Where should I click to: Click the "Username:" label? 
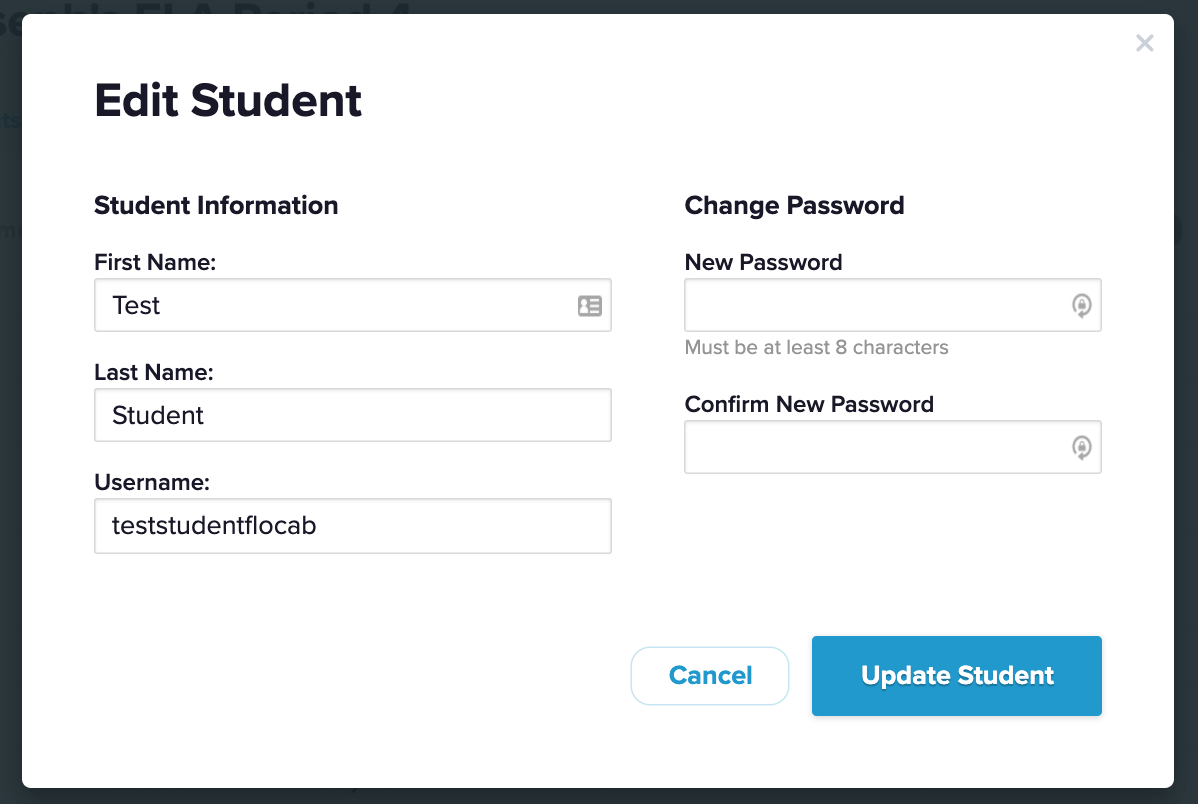(152, 483)
